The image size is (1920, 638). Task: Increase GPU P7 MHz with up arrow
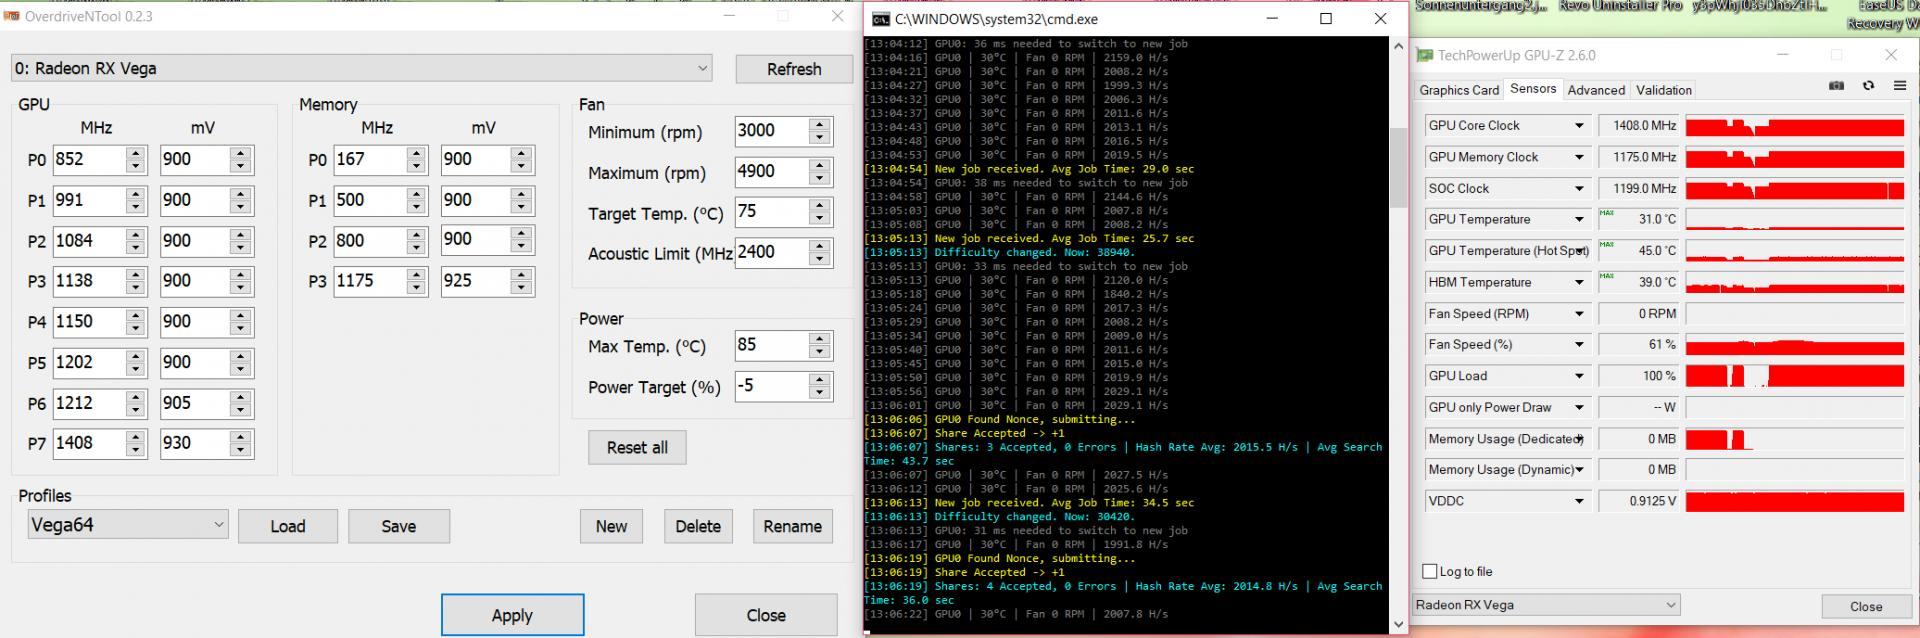pyautogui.click(x=136, y=437)
